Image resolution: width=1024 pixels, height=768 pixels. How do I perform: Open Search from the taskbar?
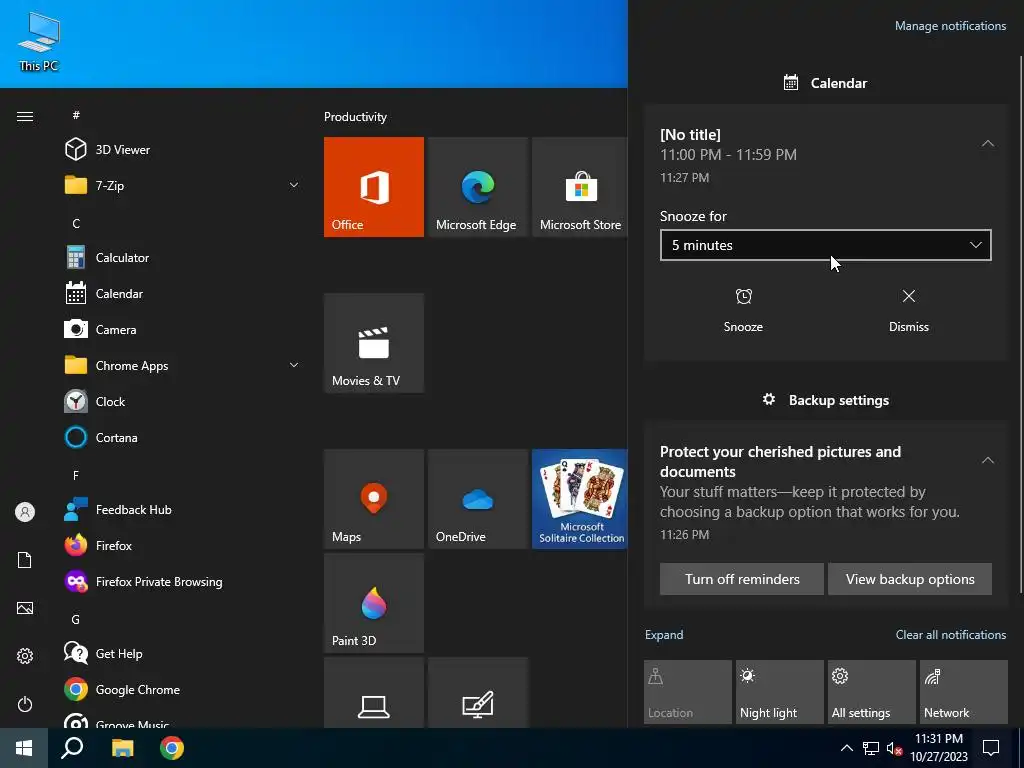click(x=72, y=748)
